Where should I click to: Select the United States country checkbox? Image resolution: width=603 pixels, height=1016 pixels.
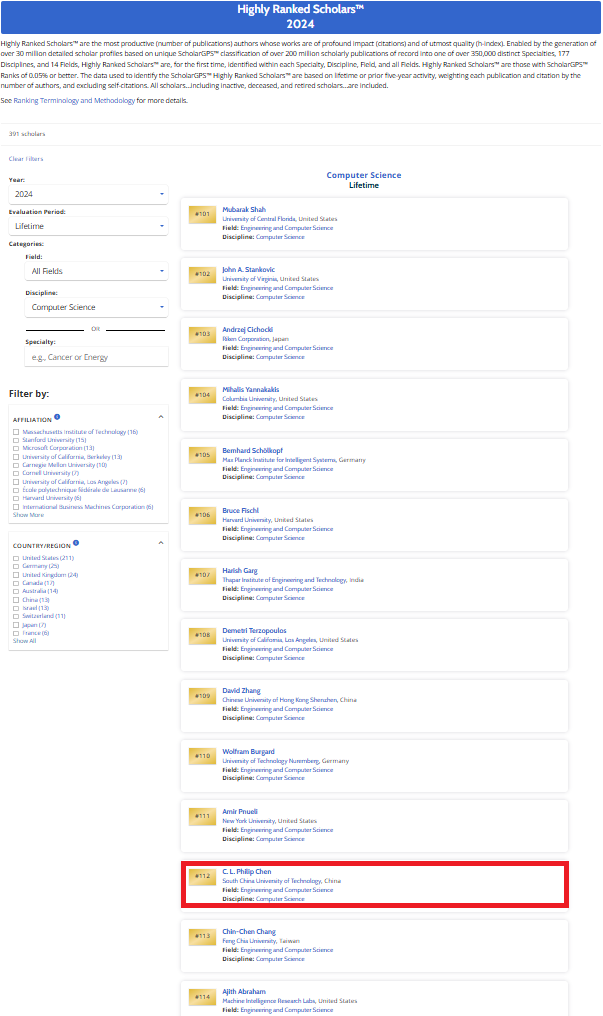(x=15, y=558)
